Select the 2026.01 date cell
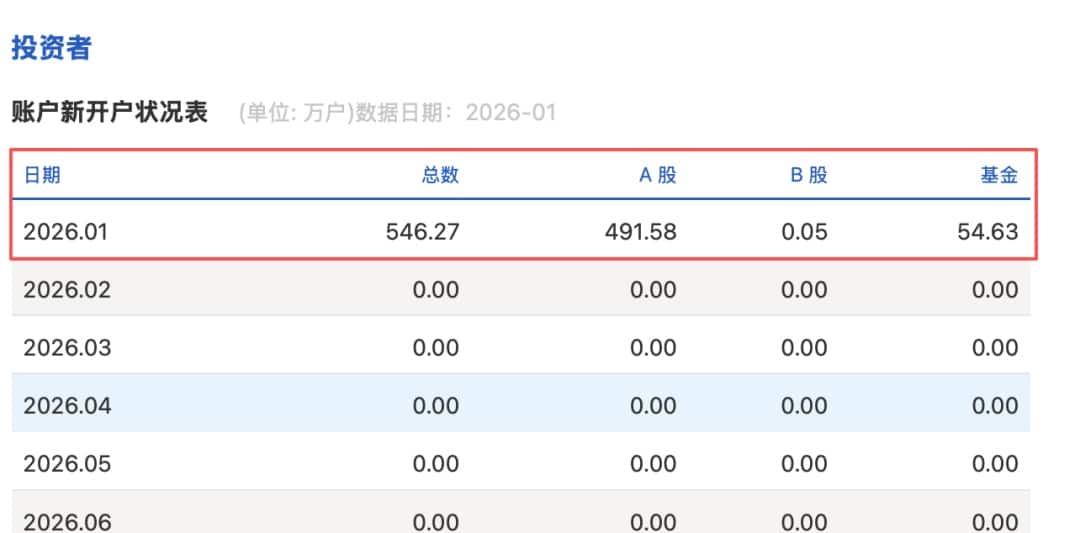Image resolution: width=1080 pixels, height=533 pixels. [x=65, y=232]
